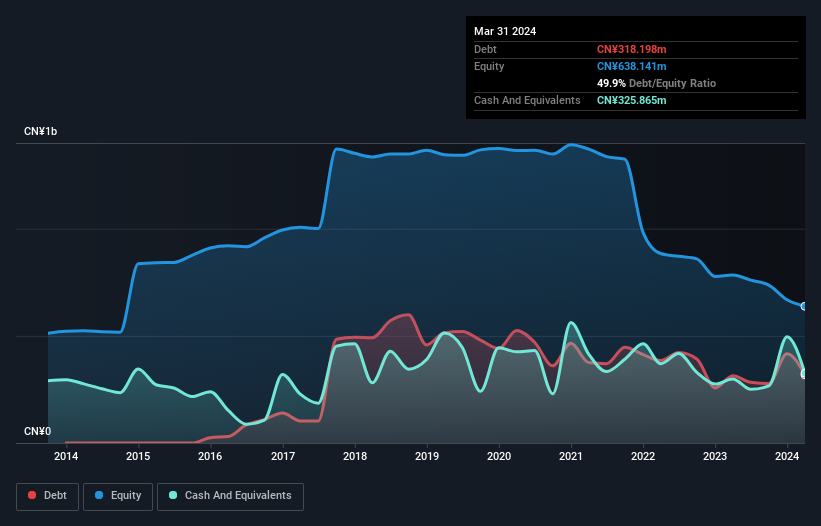Click the 2015 x-axis label

coord(138,456)
